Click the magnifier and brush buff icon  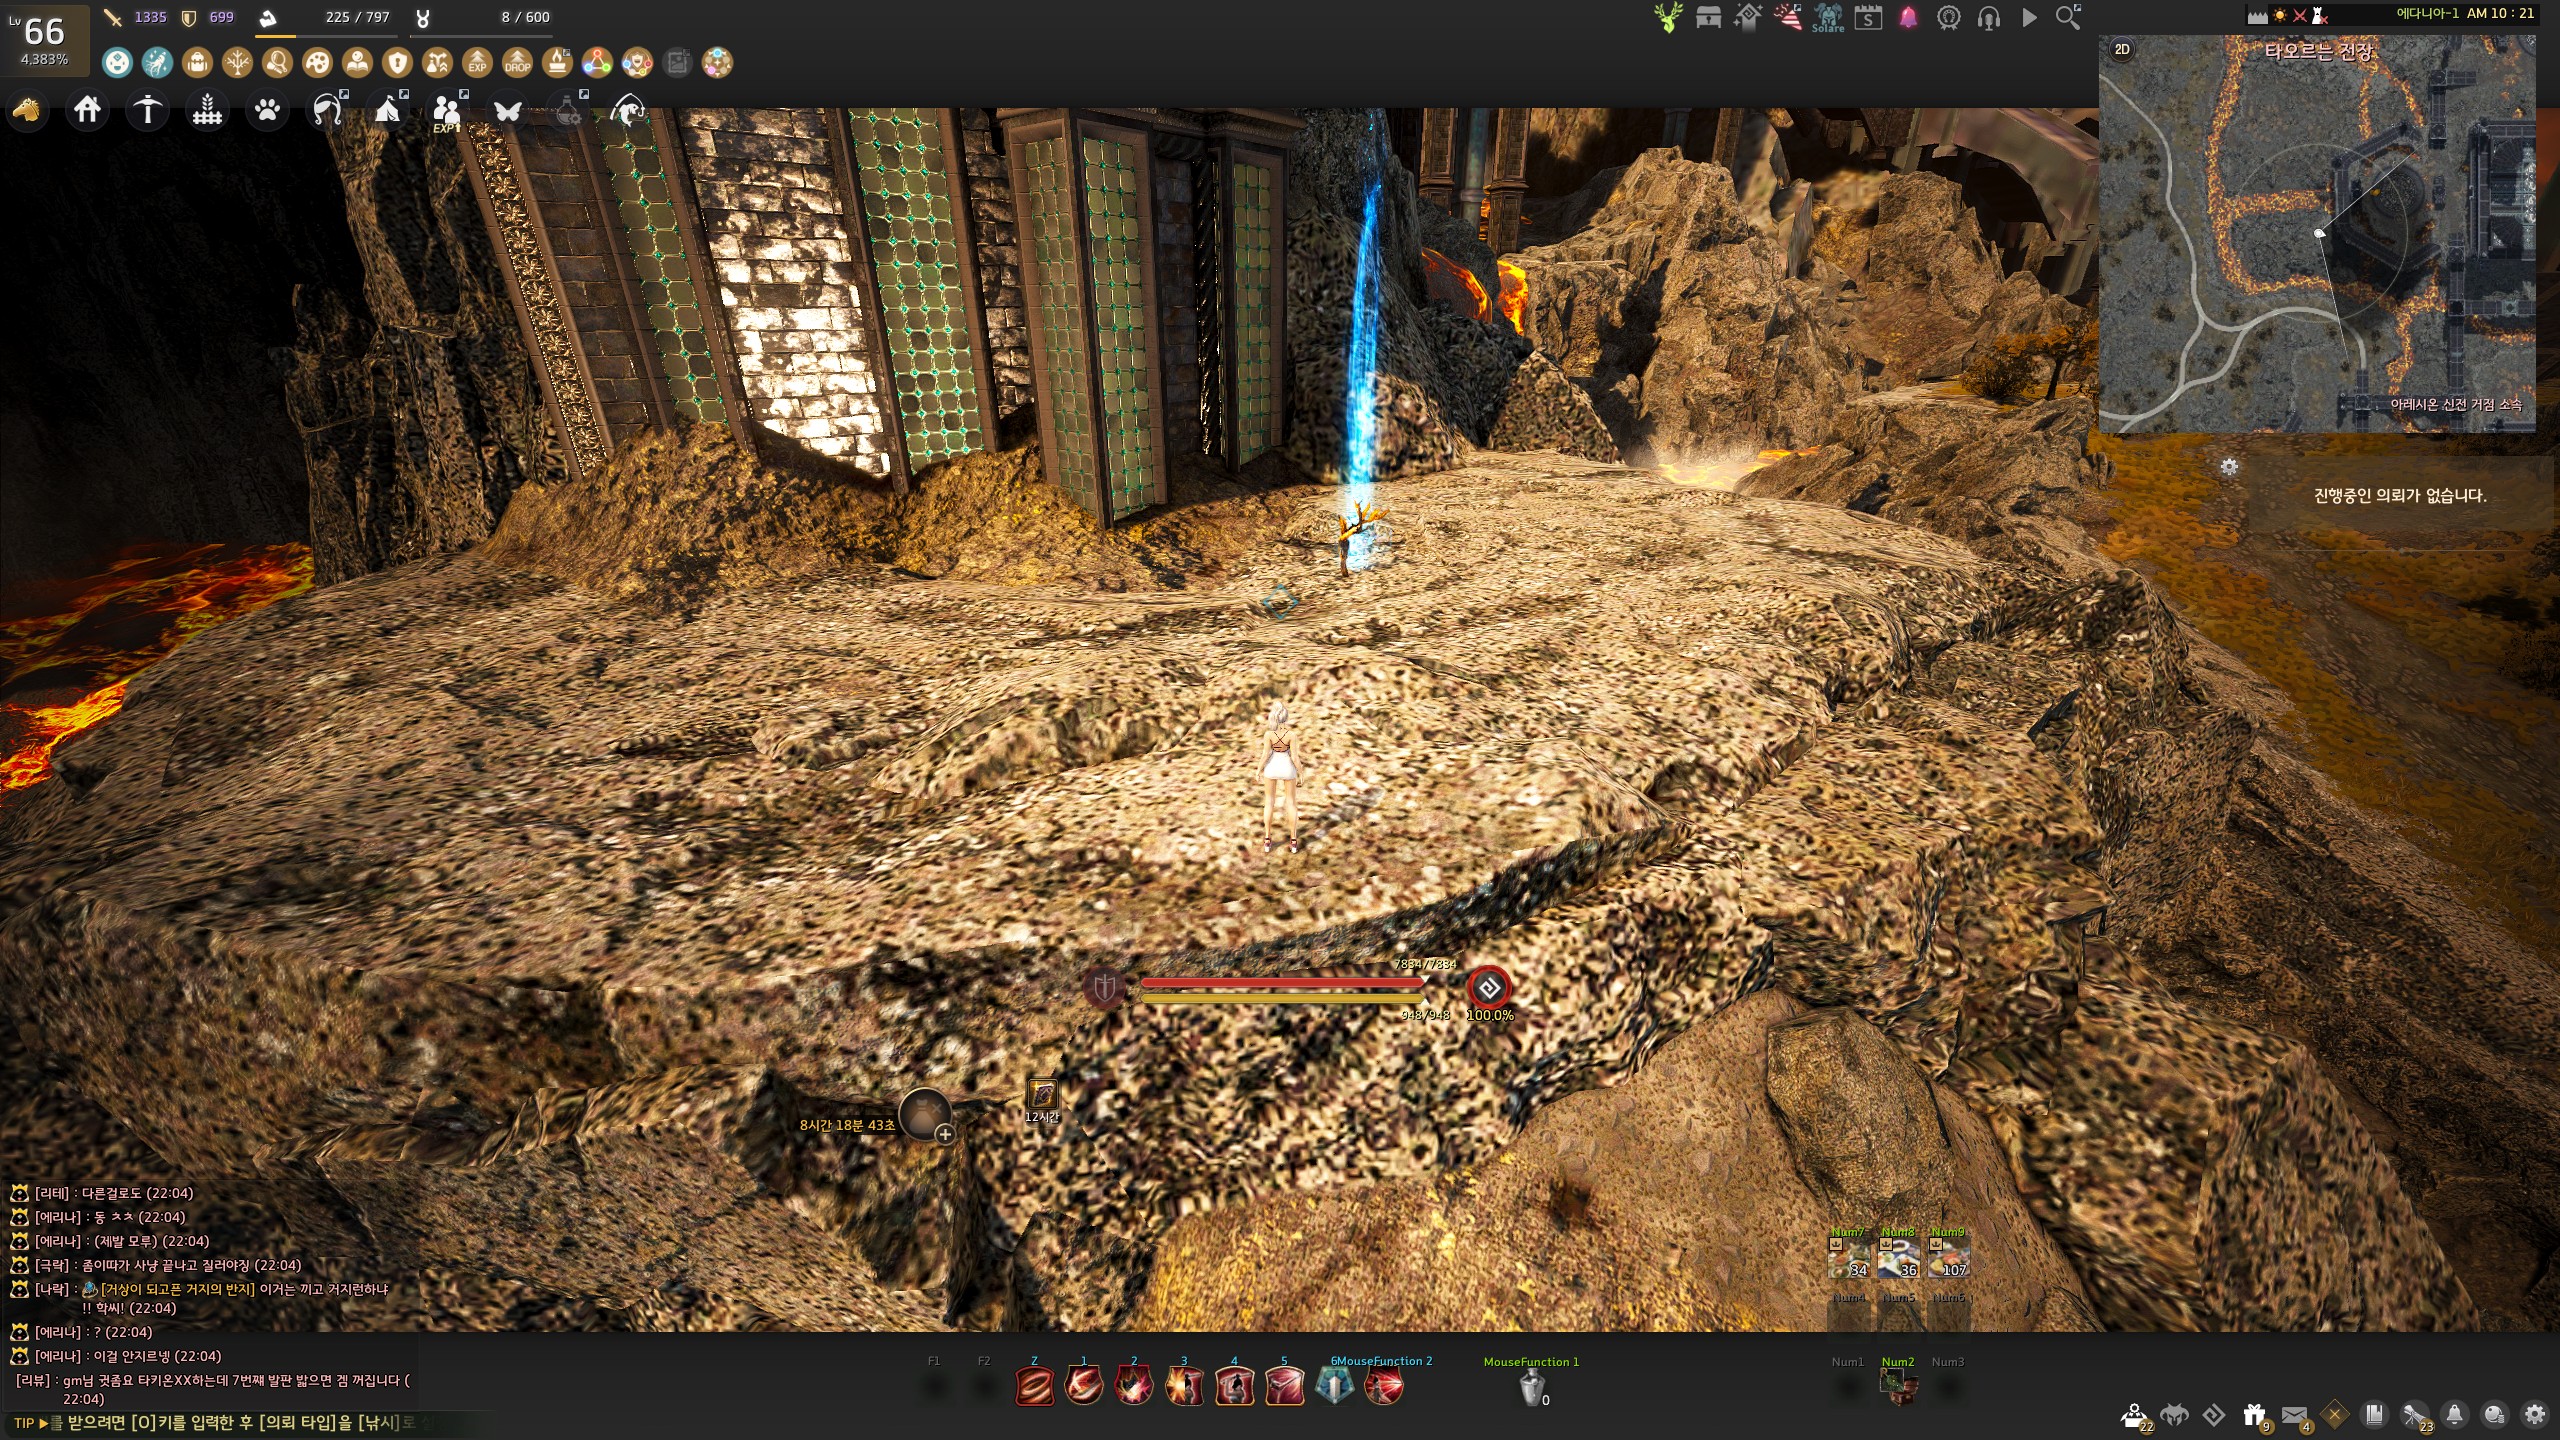[277, 63]
